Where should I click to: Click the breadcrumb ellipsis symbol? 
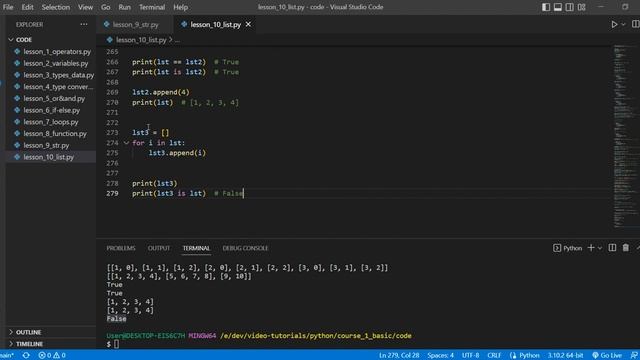(x=177, y=40)
